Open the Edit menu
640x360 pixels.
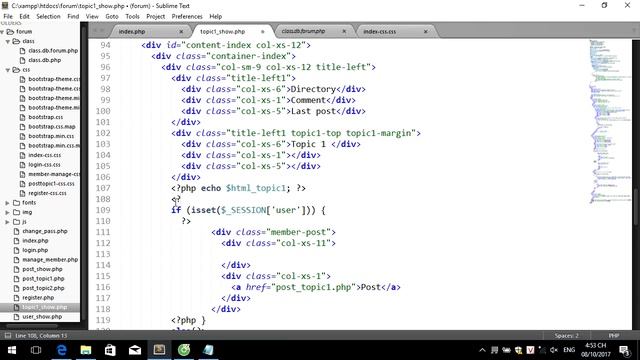click(x=24, y=16)
